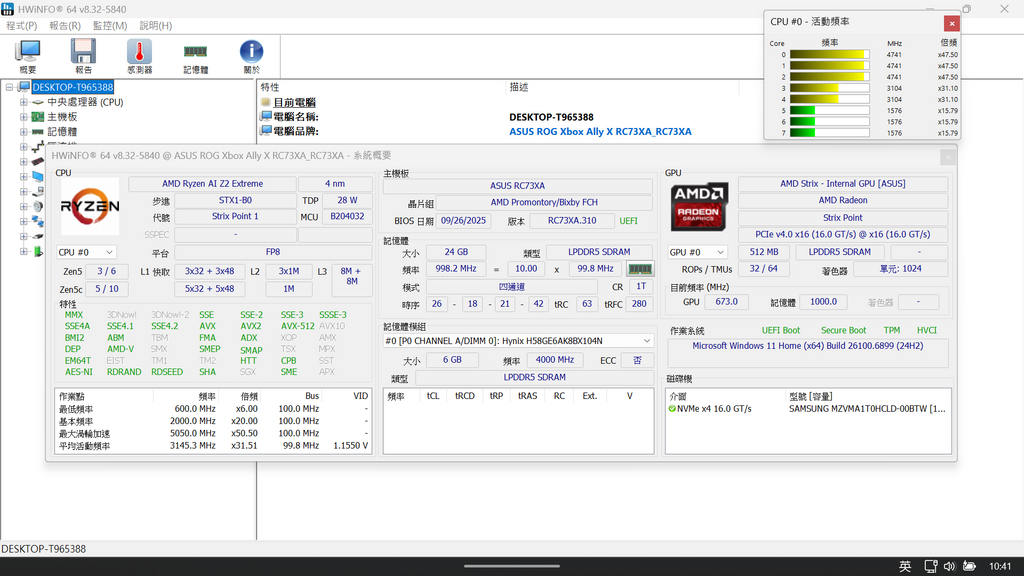Expand the 主機板 tree node
Image resolution: width=1024 pixels, height=576 pixels.
pos(24,117)
